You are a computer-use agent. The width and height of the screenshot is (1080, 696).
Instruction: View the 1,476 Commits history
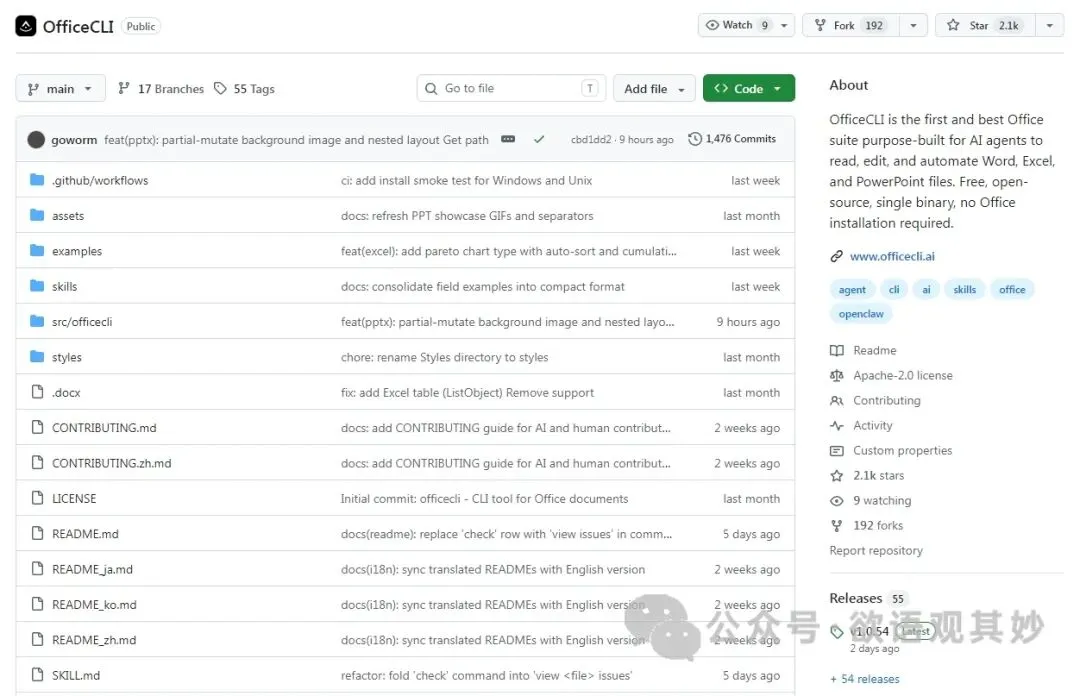pyautogui.click(x=732, y=139)
